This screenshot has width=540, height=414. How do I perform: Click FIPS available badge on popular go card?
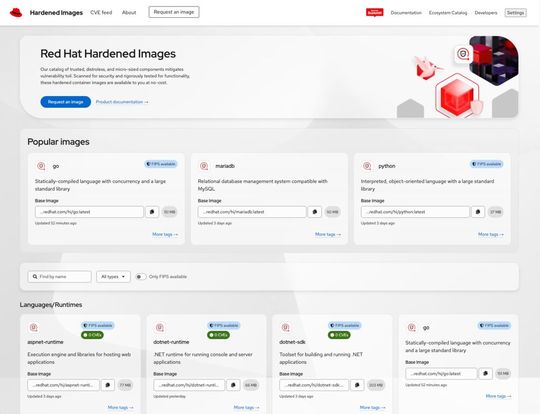(161, 164)
